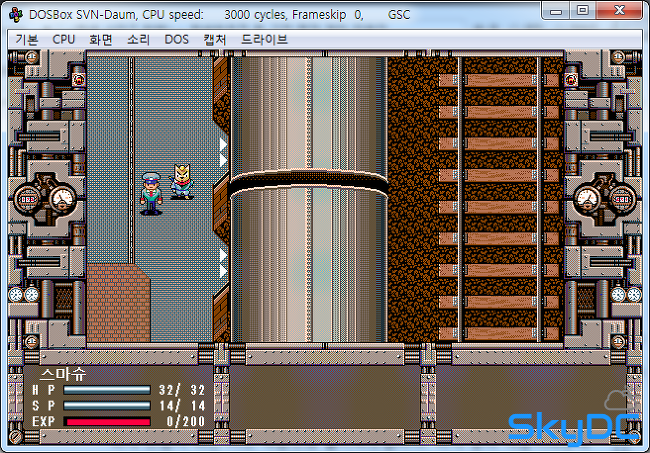The image size is (650, 453).
Task: Open the 캡처 menu
Action: (x=215, y=40)
